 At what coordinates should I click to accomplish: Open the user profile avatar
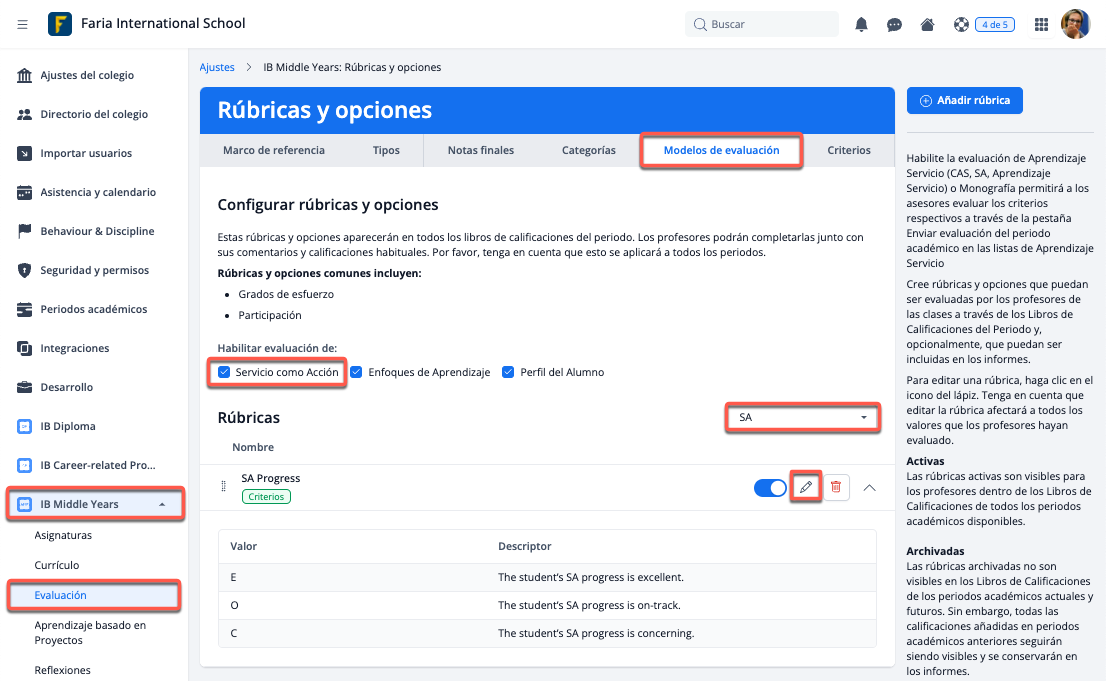1075,24
